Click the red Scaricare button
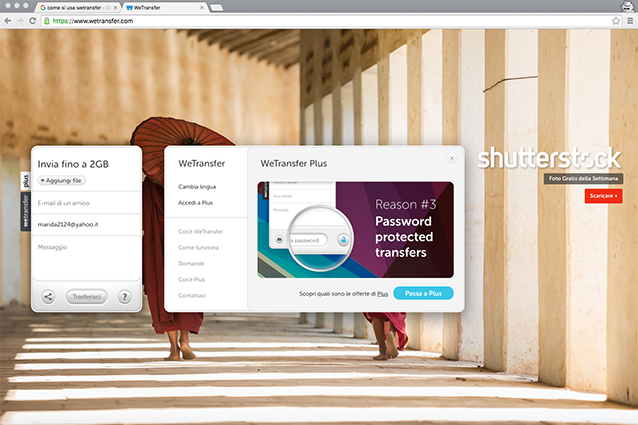638x425 pixels. coord(603,196)
